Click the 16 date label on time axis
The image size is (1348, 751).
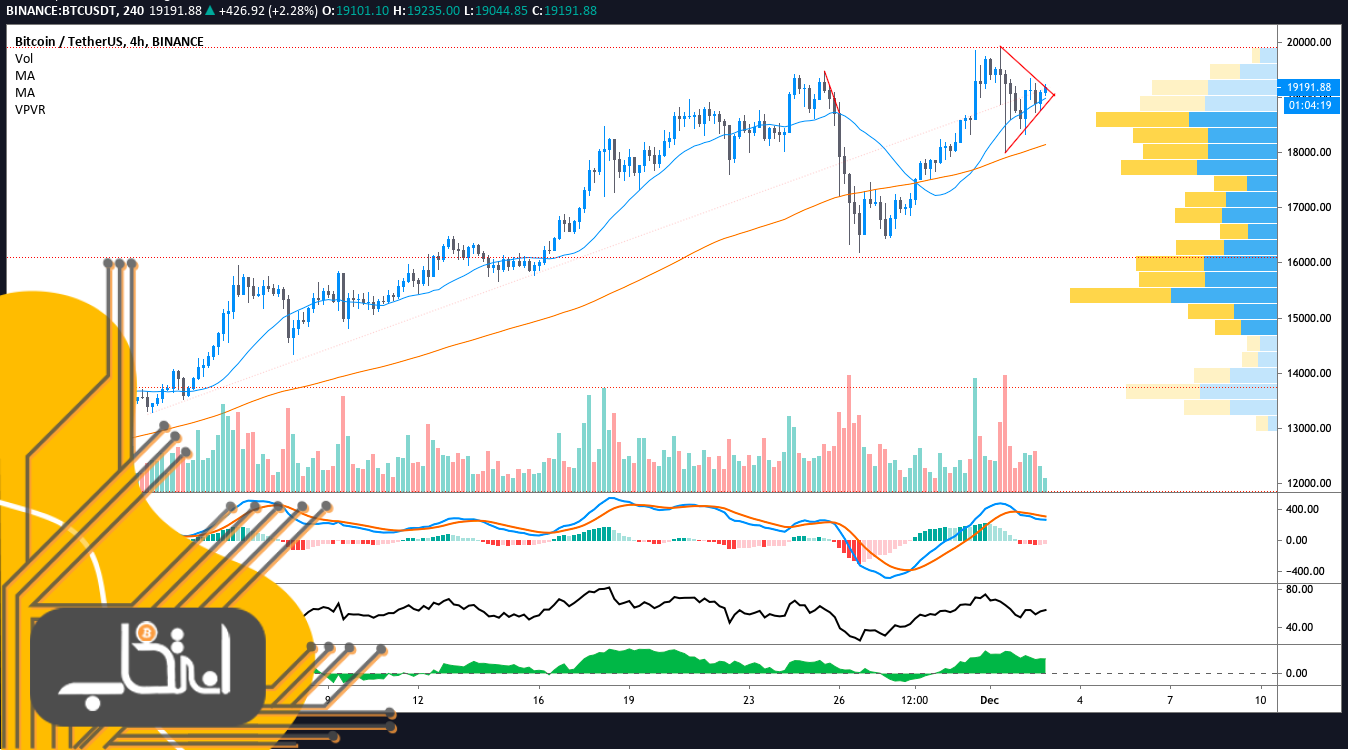point(538,700)
